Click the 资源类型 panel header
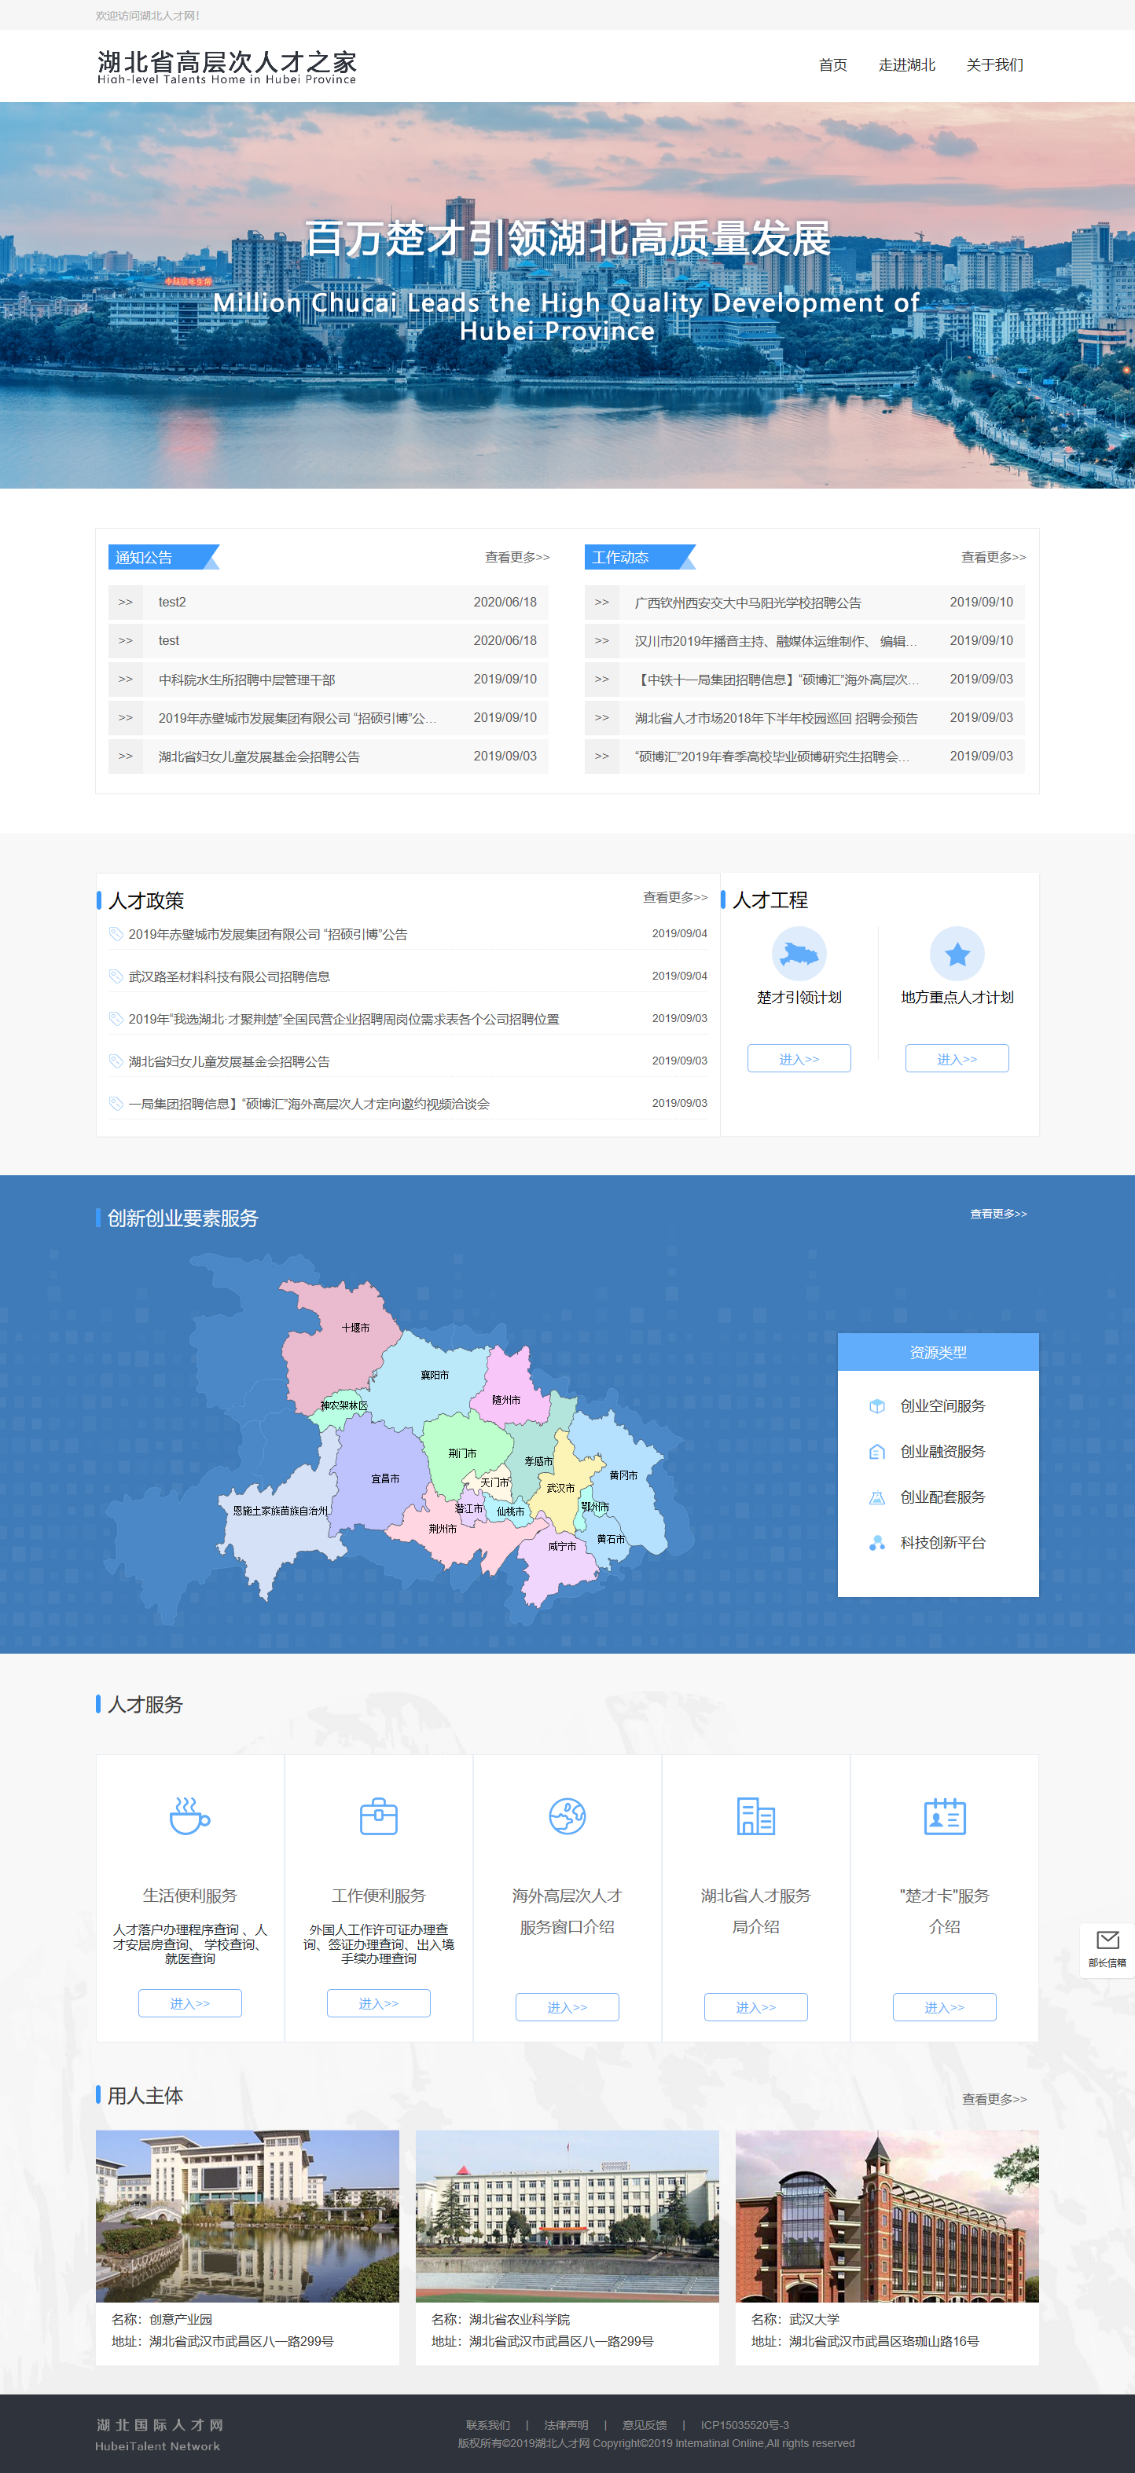1135x2473 pixels. [938, 1352]
